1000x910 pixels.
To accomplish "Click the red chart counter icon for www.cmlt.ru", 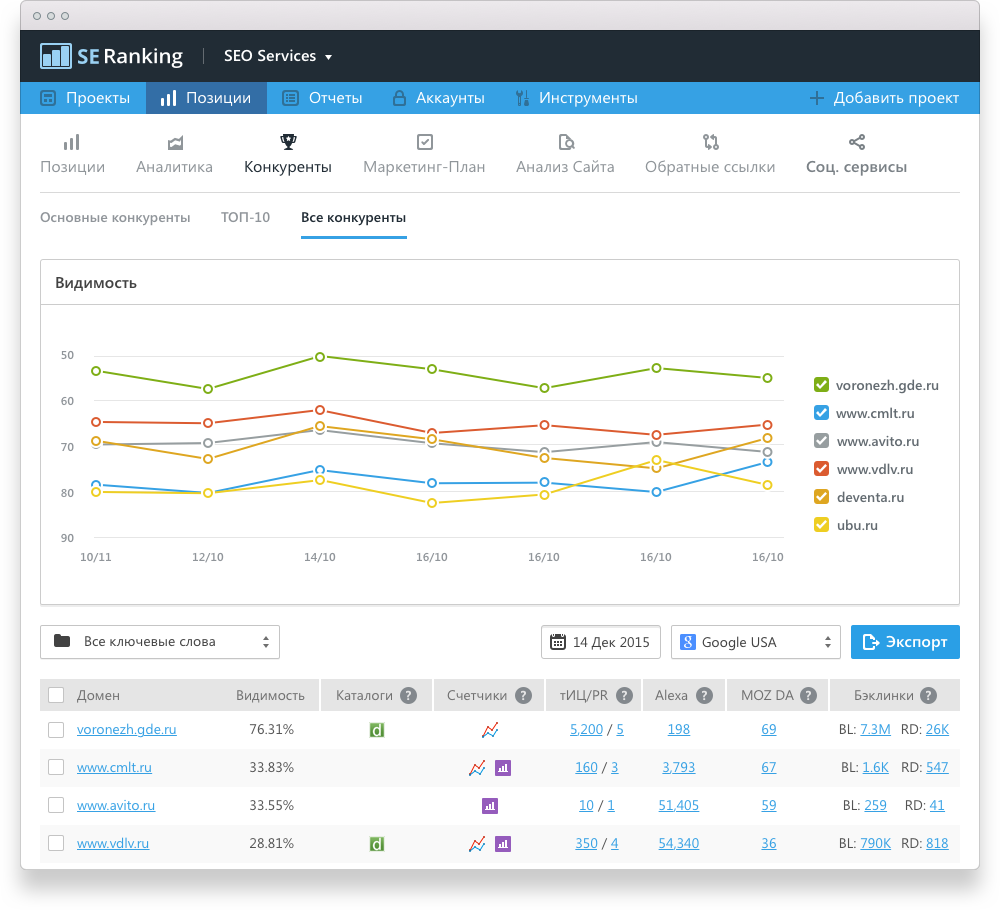I will pyautogui.click(x=477, y=768).
